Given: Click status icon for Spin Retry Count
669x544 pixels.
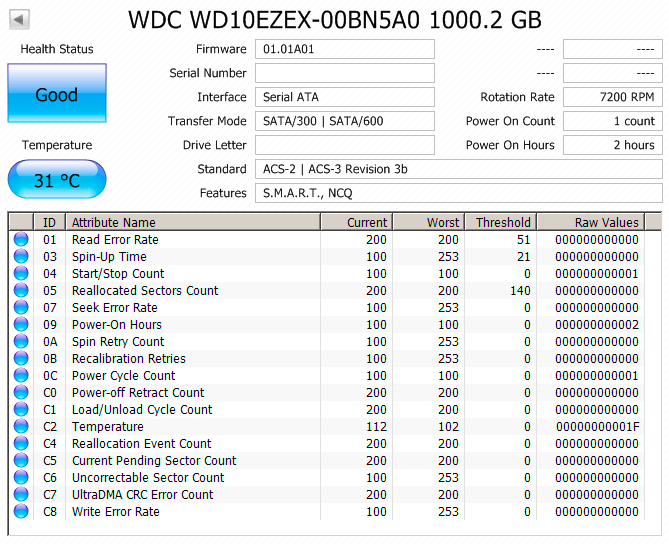Looking at the screenshot, I should point(21,341).
